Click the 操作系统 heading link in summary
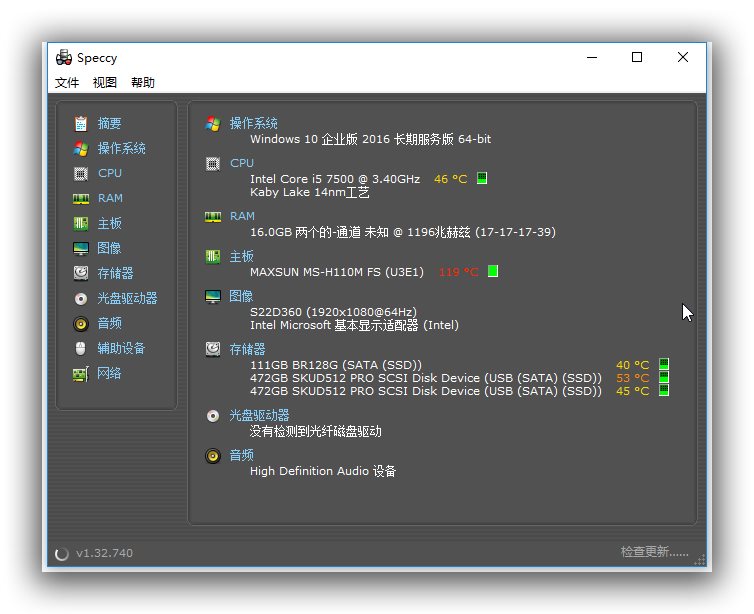 click(253, 124)
